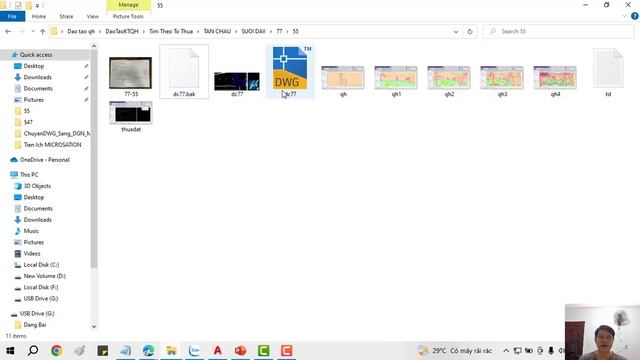Select the 77-55 image thumbnail
Image resolution: width=640 pixels, height=360 pixels.
[131, 73]
